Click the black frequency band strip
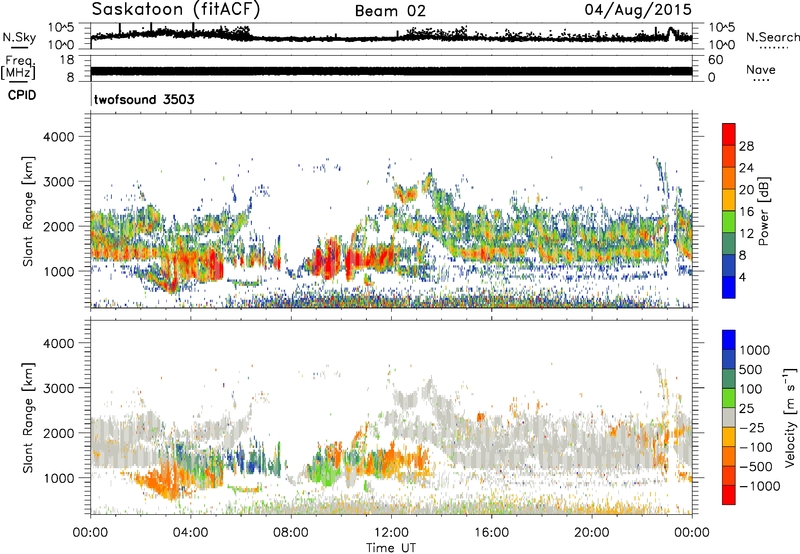The image size is (800, 554). click(391, 71)
